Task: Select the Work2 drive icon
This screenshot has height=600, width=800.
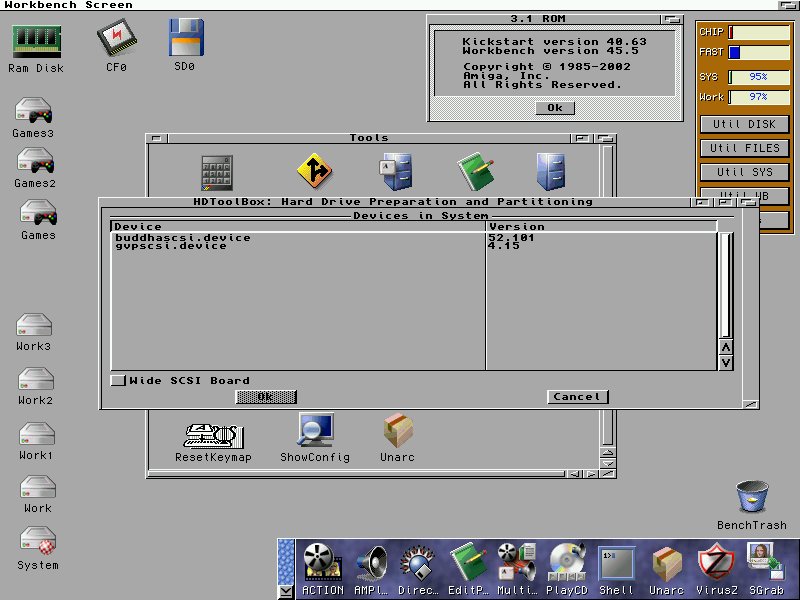Action: (36, 379)
